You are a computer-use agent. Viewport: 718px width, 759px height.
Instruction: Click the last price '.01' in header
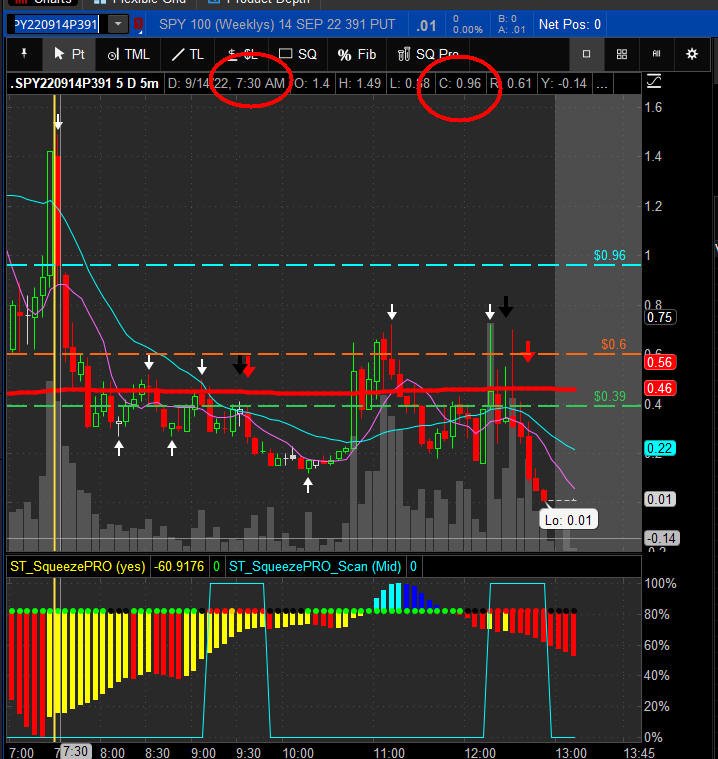[427, 25]
